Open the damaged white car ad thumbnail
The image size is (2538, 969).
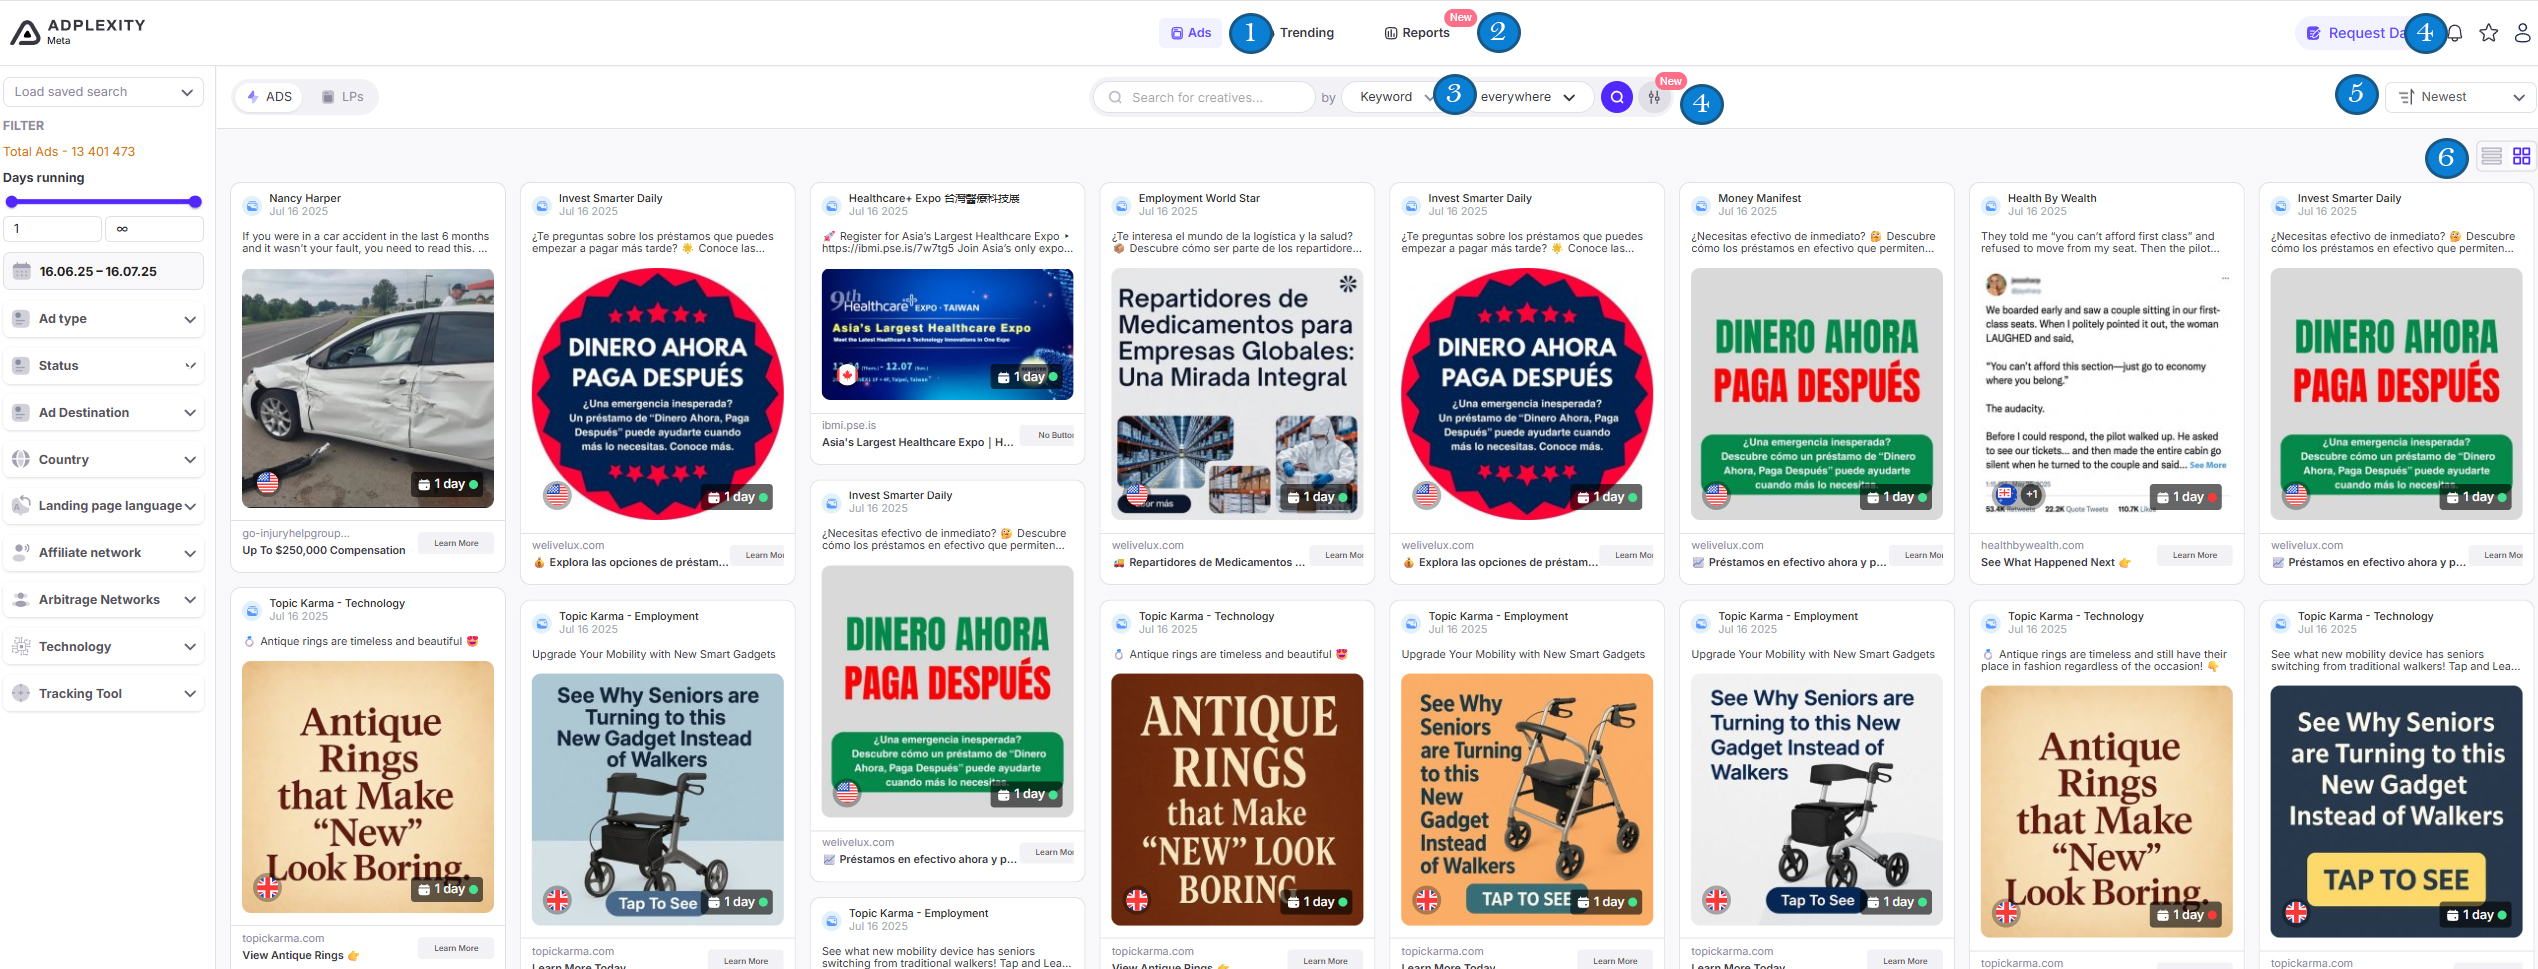[x=368, y=388]
